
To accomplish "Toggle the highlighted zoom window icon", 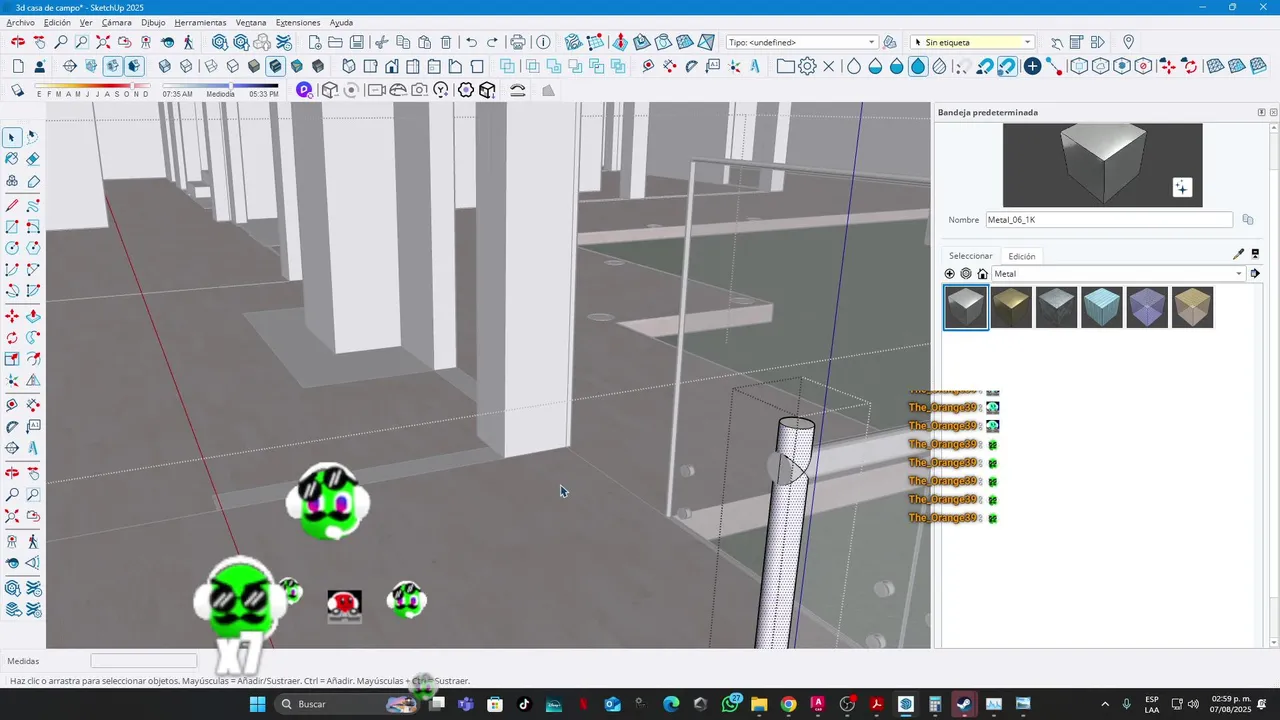I will pos(81,42).
